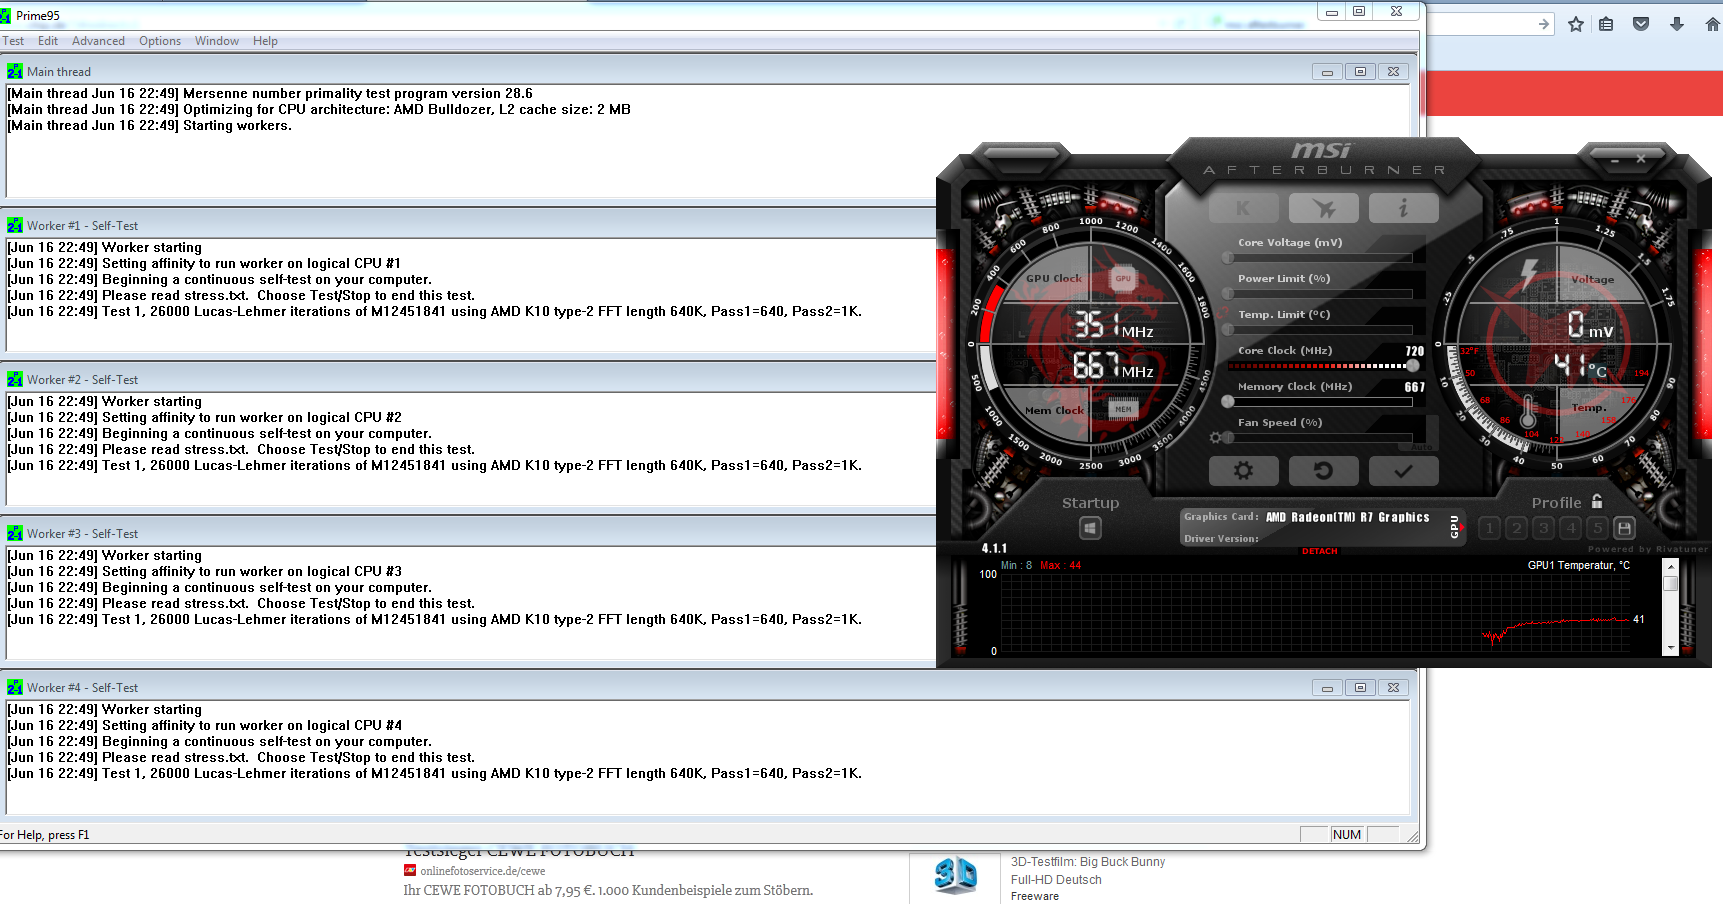The image size is (1723, 904).
Task: Click the Temp. Limit slider handle
Action: tap(1228, 329)
